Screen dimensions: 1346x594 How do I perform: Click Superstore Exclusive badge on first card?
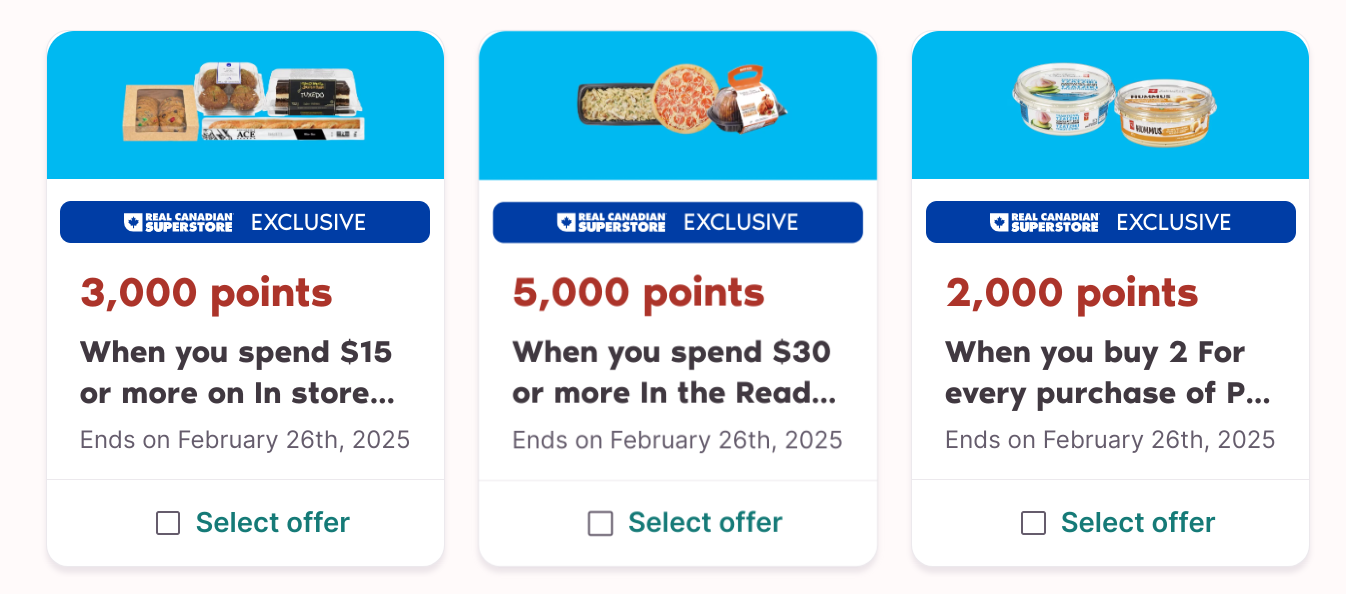point(245,222)
